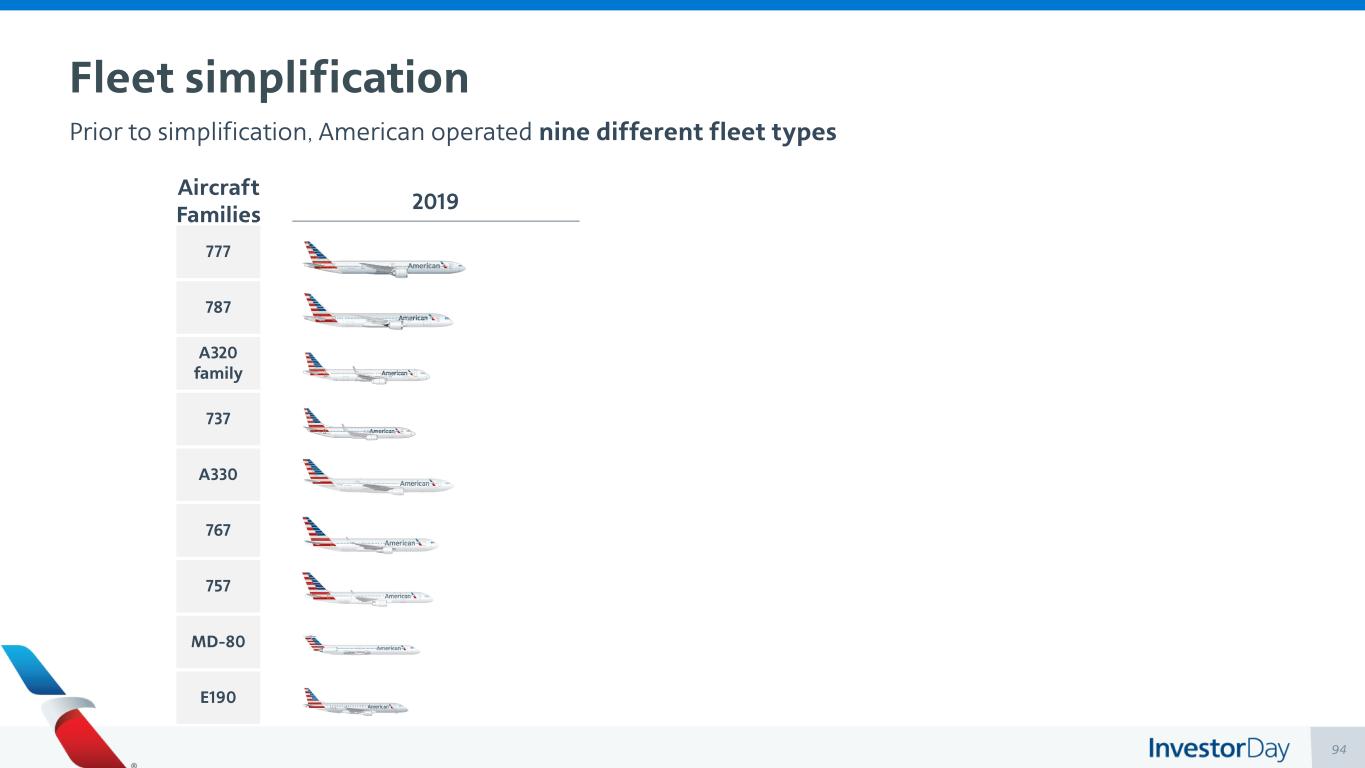Viewport: 1365px width, 768px height.
Task: Select the 'nine different fleet types' bold text
Action: pyautogui.click(x=687, y=132)
